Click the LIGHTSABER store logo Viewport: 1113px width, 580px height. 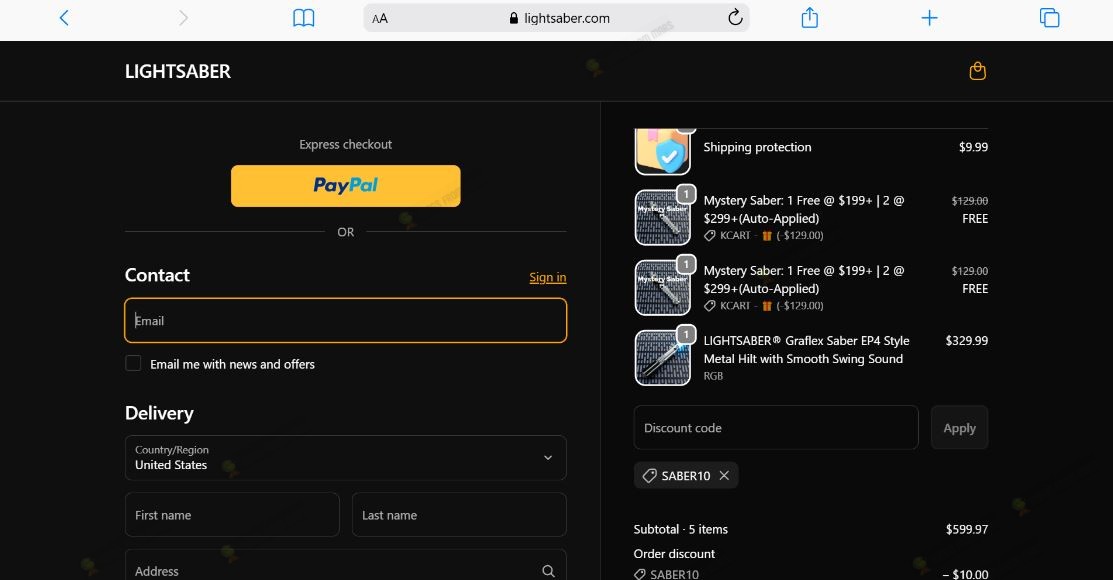coord(177,71)
